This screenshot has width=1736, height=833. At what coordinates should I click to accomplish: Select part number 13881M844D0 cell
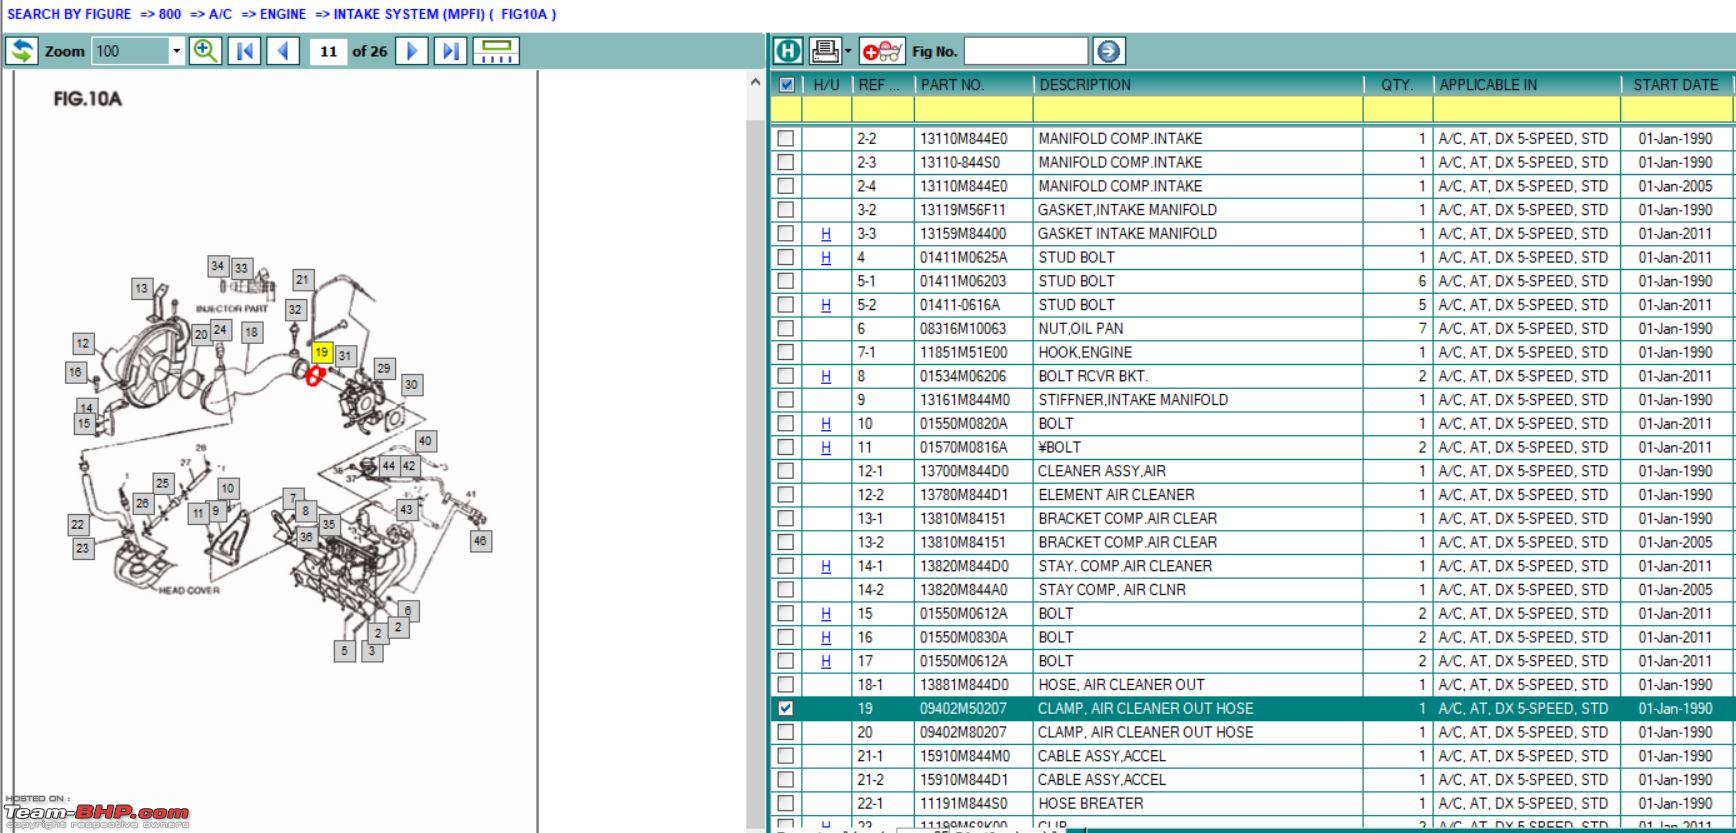[973, 685]
